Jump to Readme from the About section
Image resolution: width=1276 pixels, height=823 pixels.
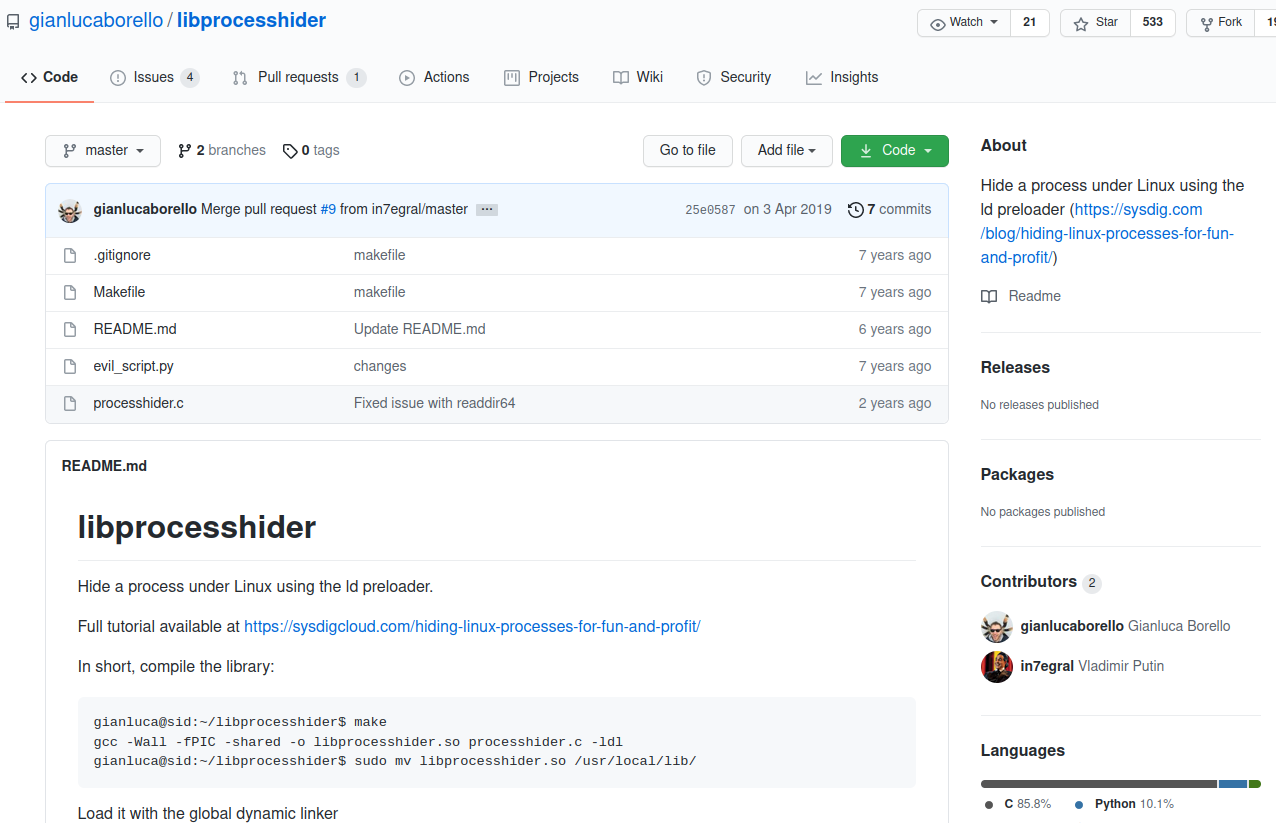pyautogui.click(x=1021, y=296)
